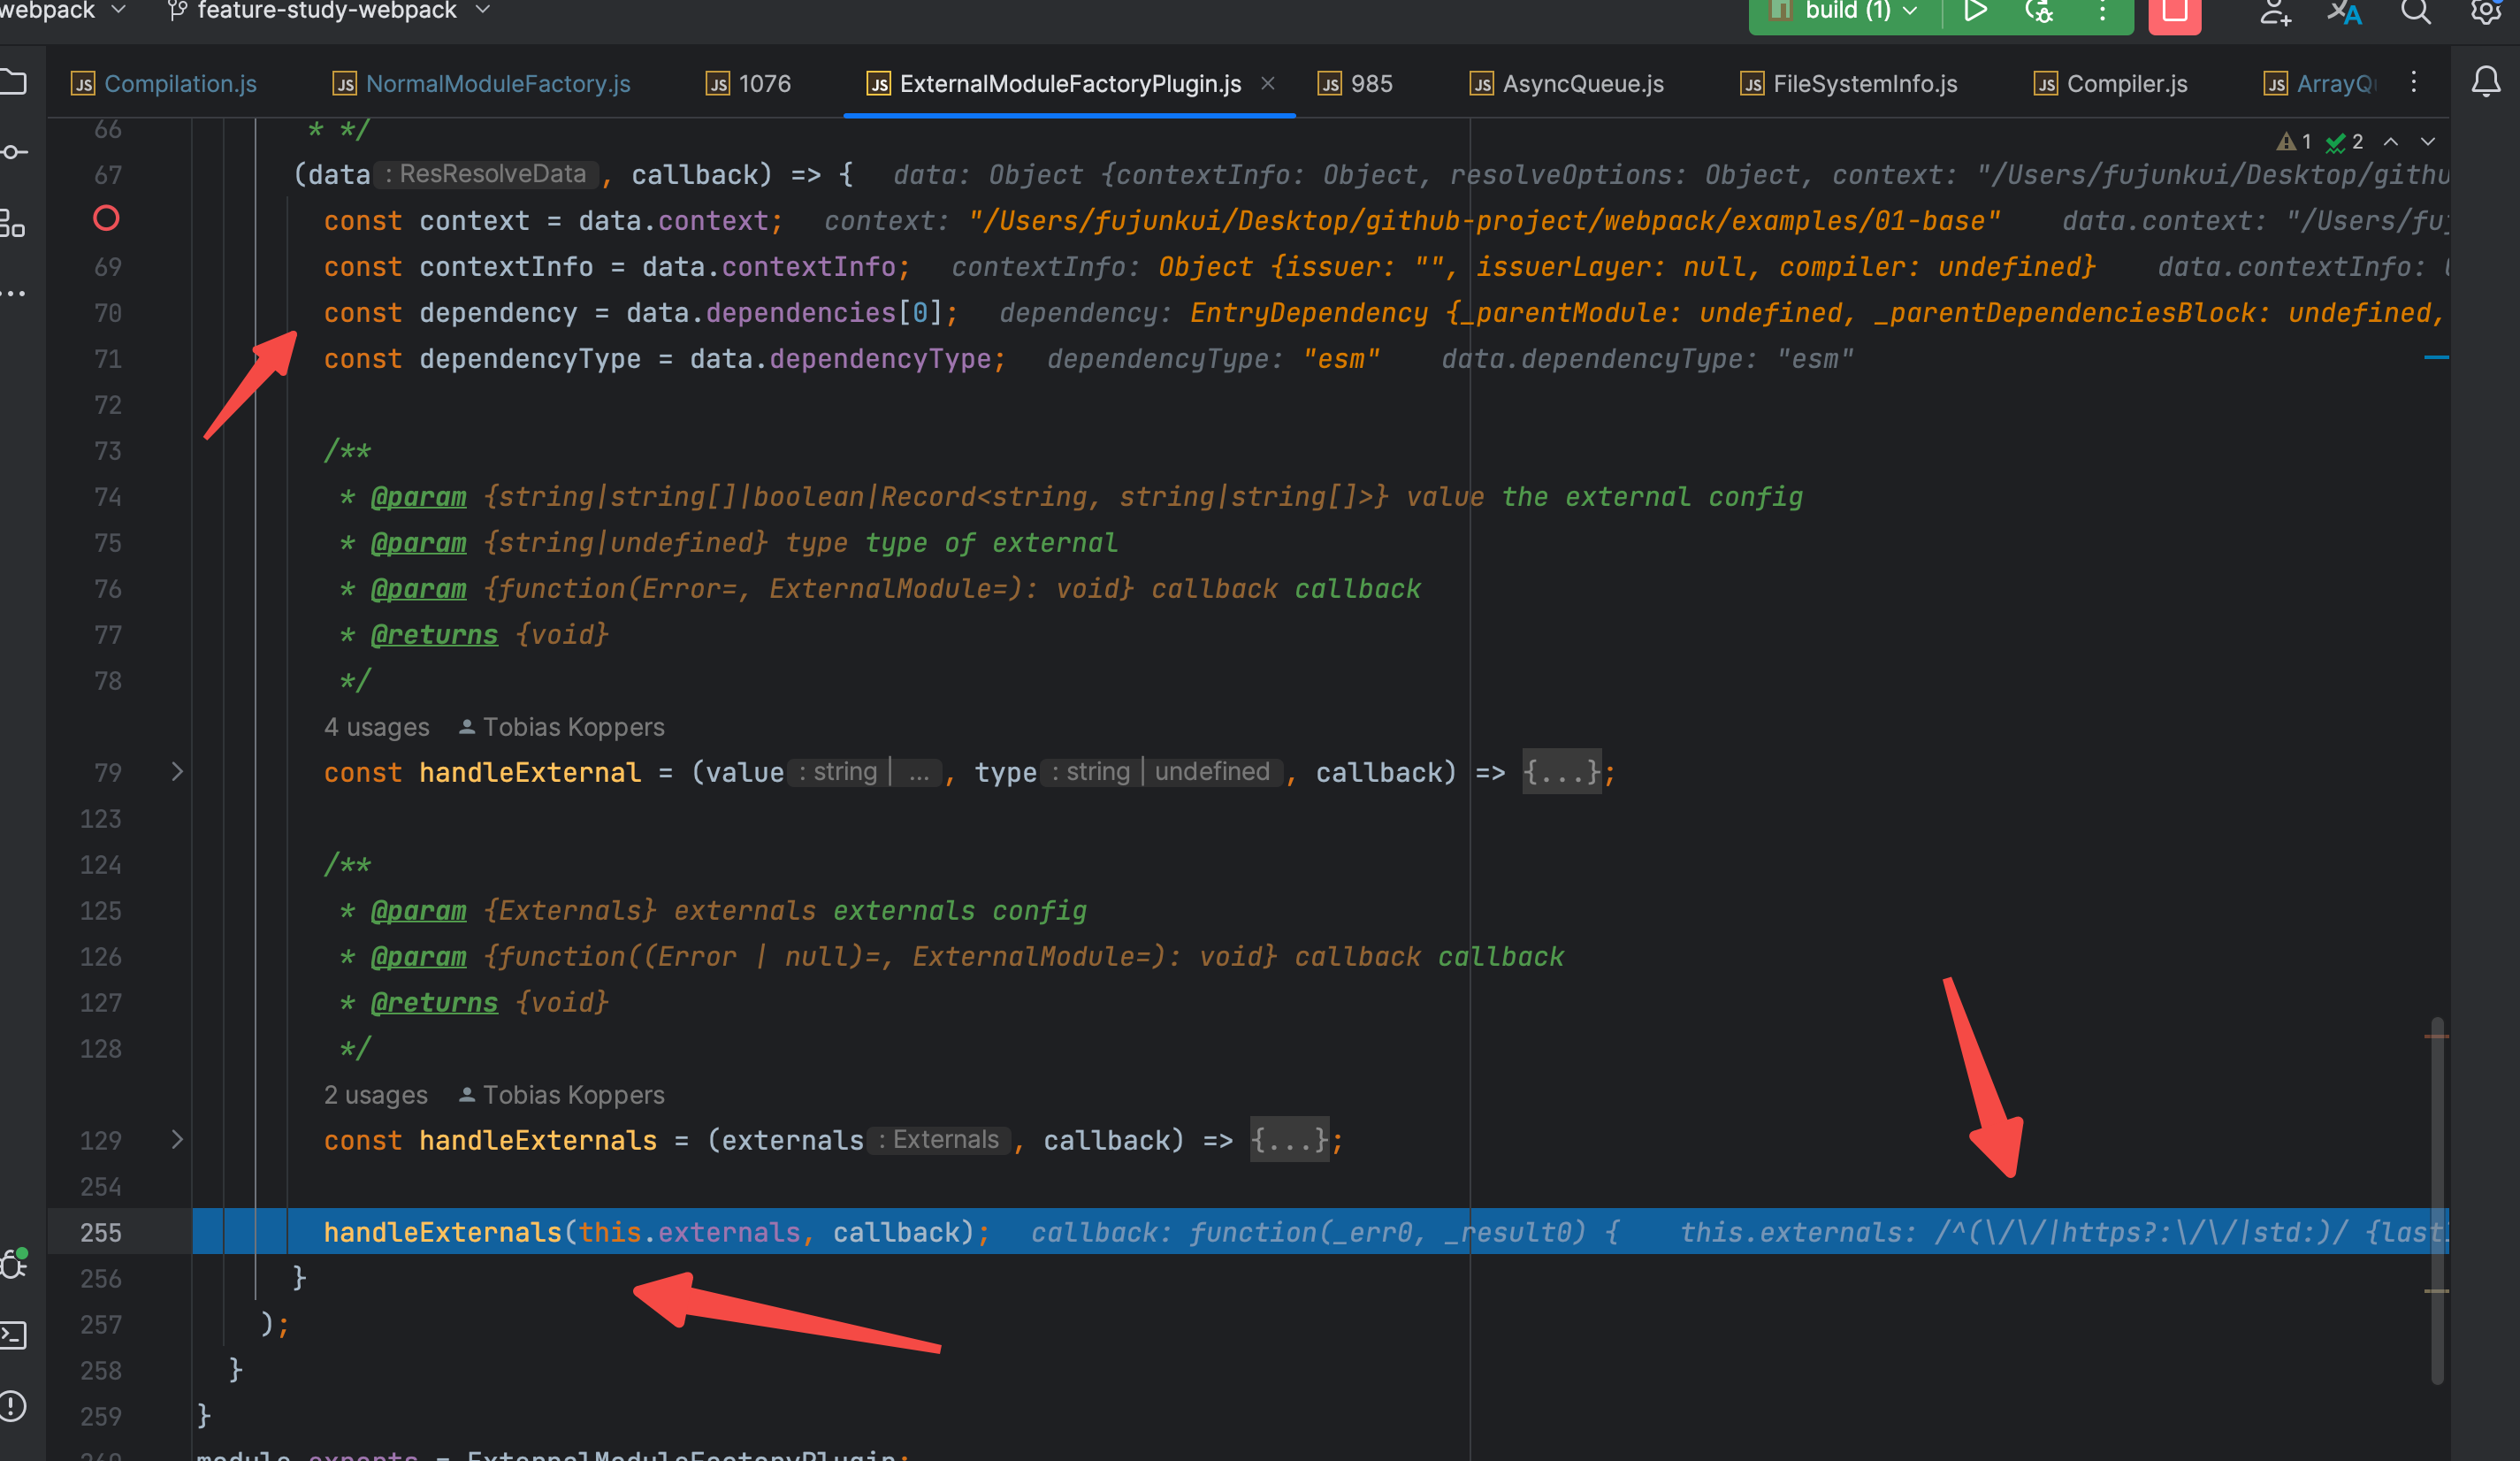This screenshot has width=2520, height=1461.
Task: Click the Stop debugging red button
Action: point(2174,12)
